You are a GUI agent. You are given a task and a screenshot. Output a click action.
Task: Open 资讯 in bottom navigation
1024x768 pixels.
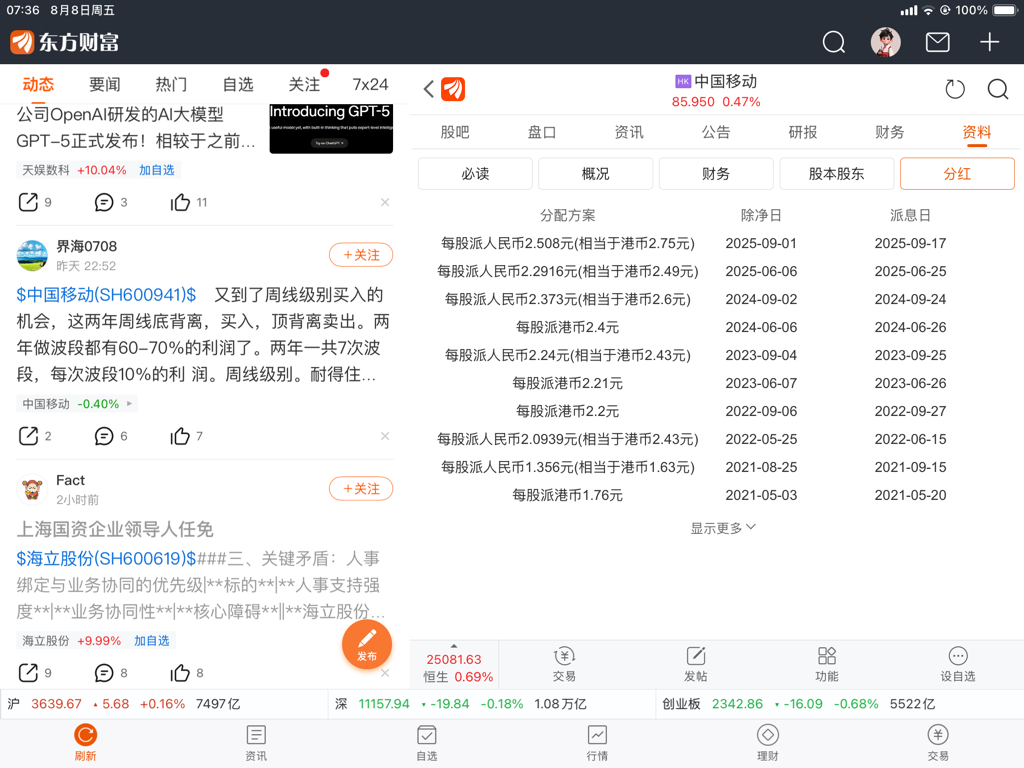[256, 743]
